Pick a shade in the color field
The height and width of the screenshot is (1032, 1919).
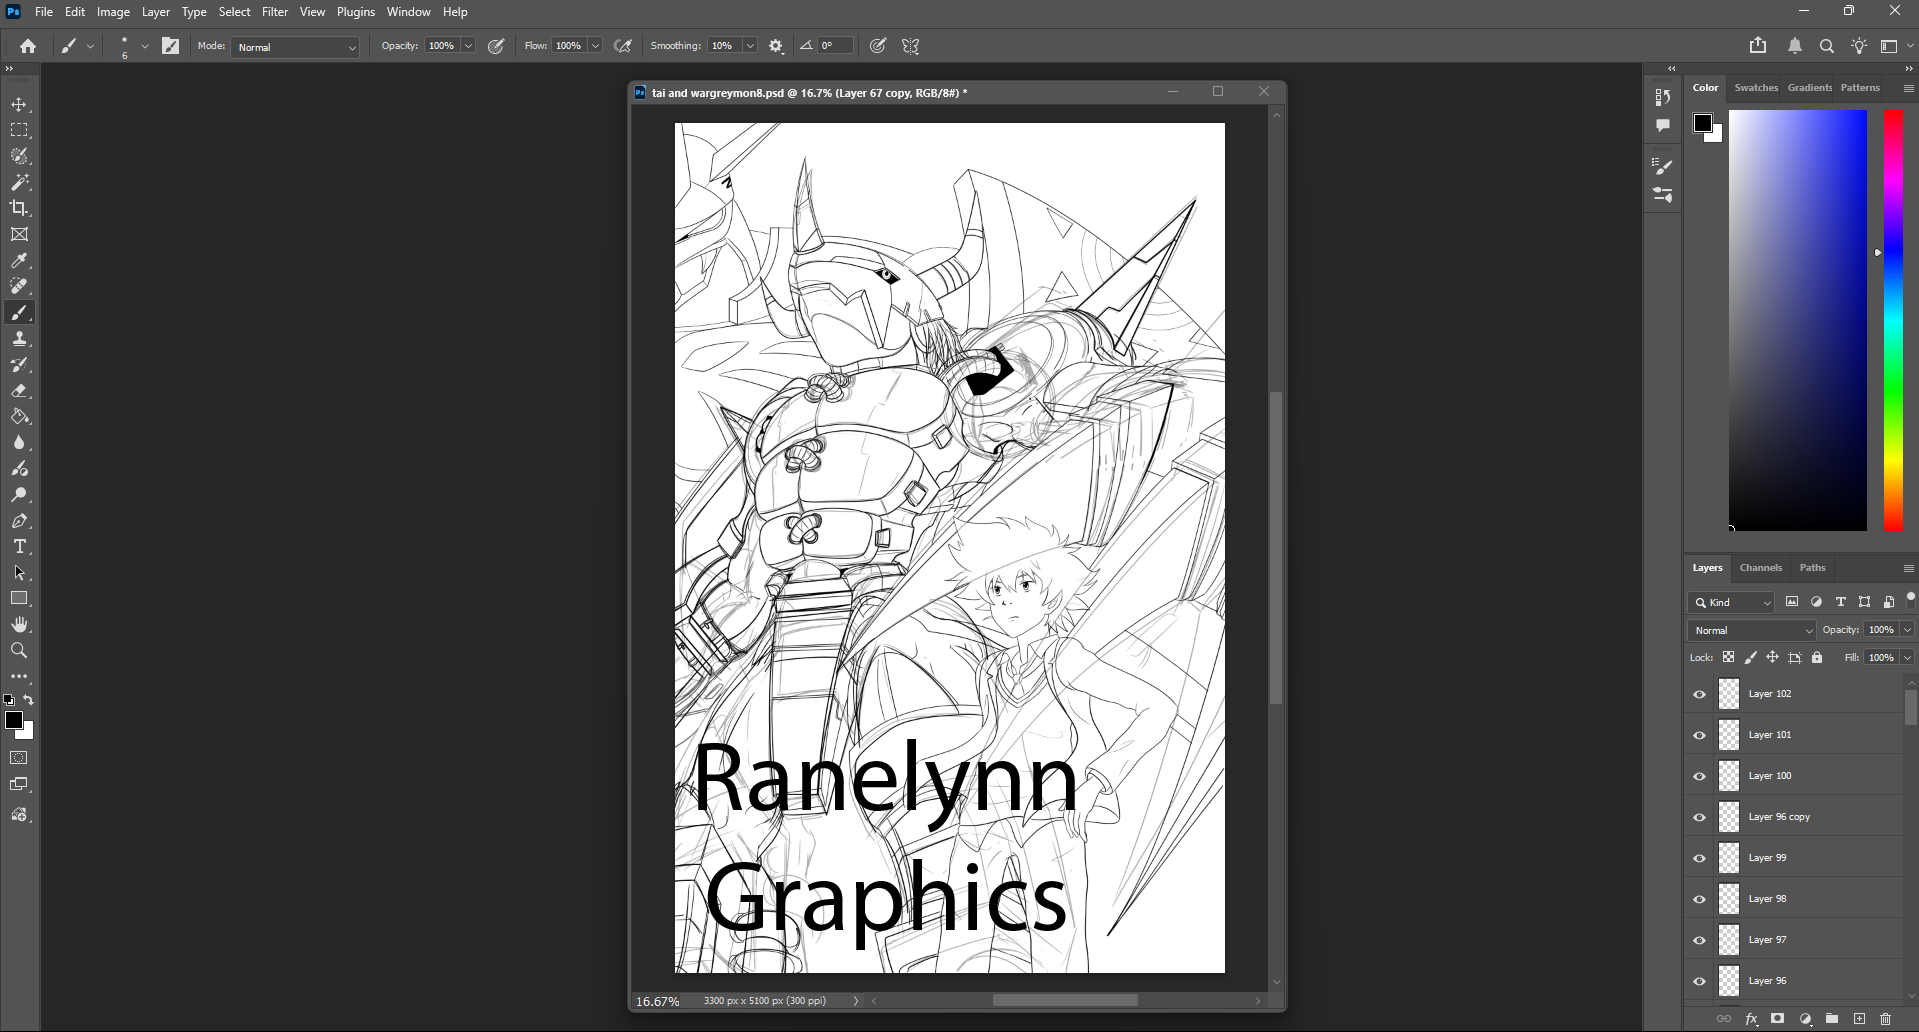1798,320
